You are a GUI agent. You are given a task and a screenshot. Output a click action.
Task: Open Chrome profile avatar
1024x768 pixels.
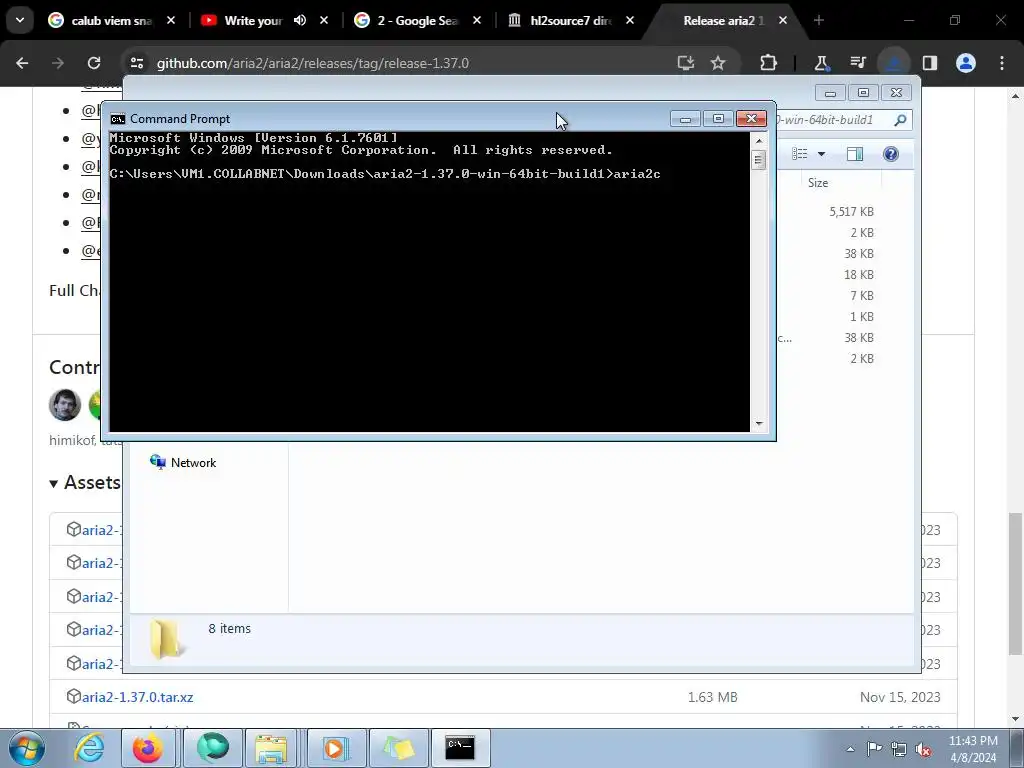pos(966,63)
